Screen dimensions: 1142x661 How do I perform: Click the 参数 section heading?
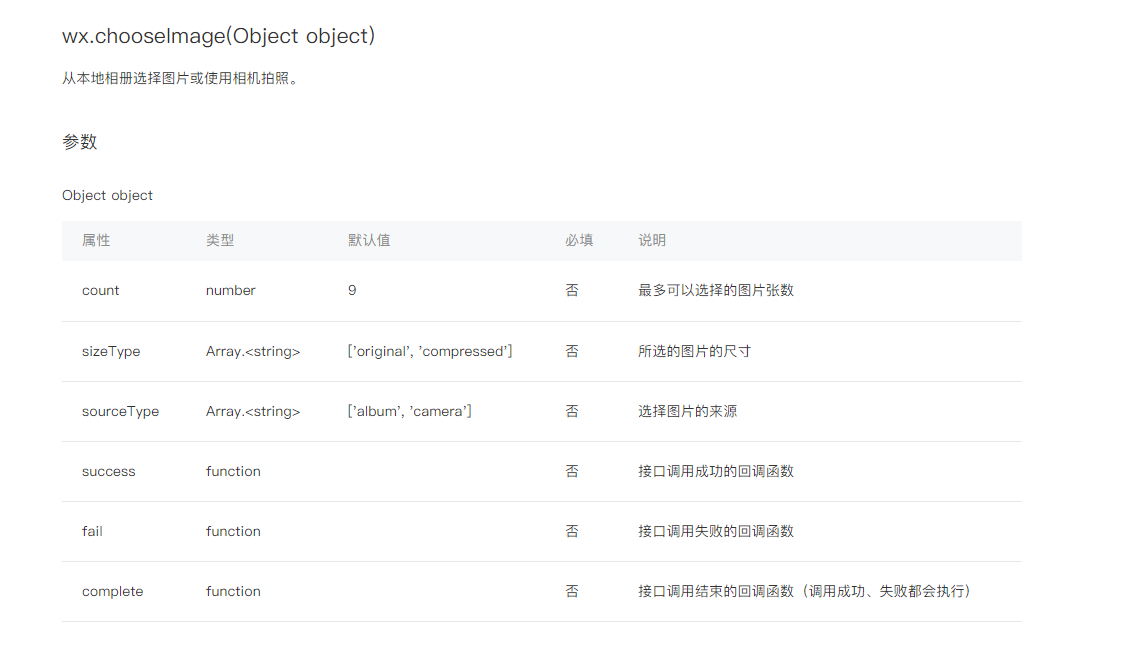click(x=80, y=142)
